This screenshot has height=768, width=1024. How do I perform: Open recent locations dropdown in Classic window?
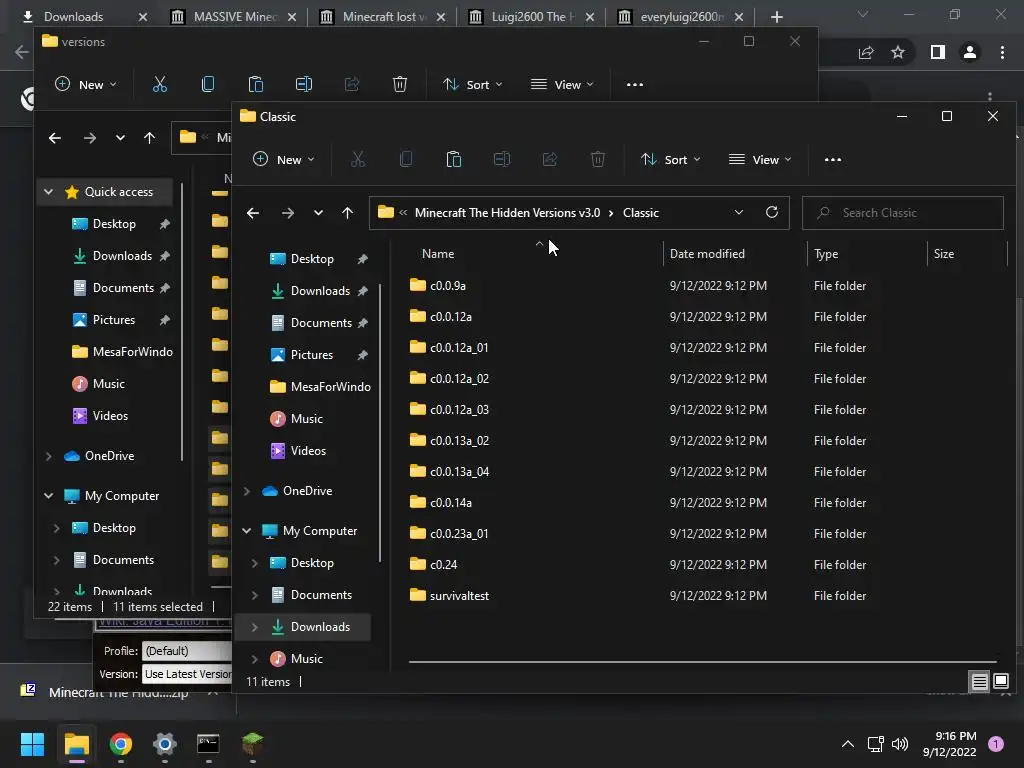pyautogui.click(x=318, y=213)
